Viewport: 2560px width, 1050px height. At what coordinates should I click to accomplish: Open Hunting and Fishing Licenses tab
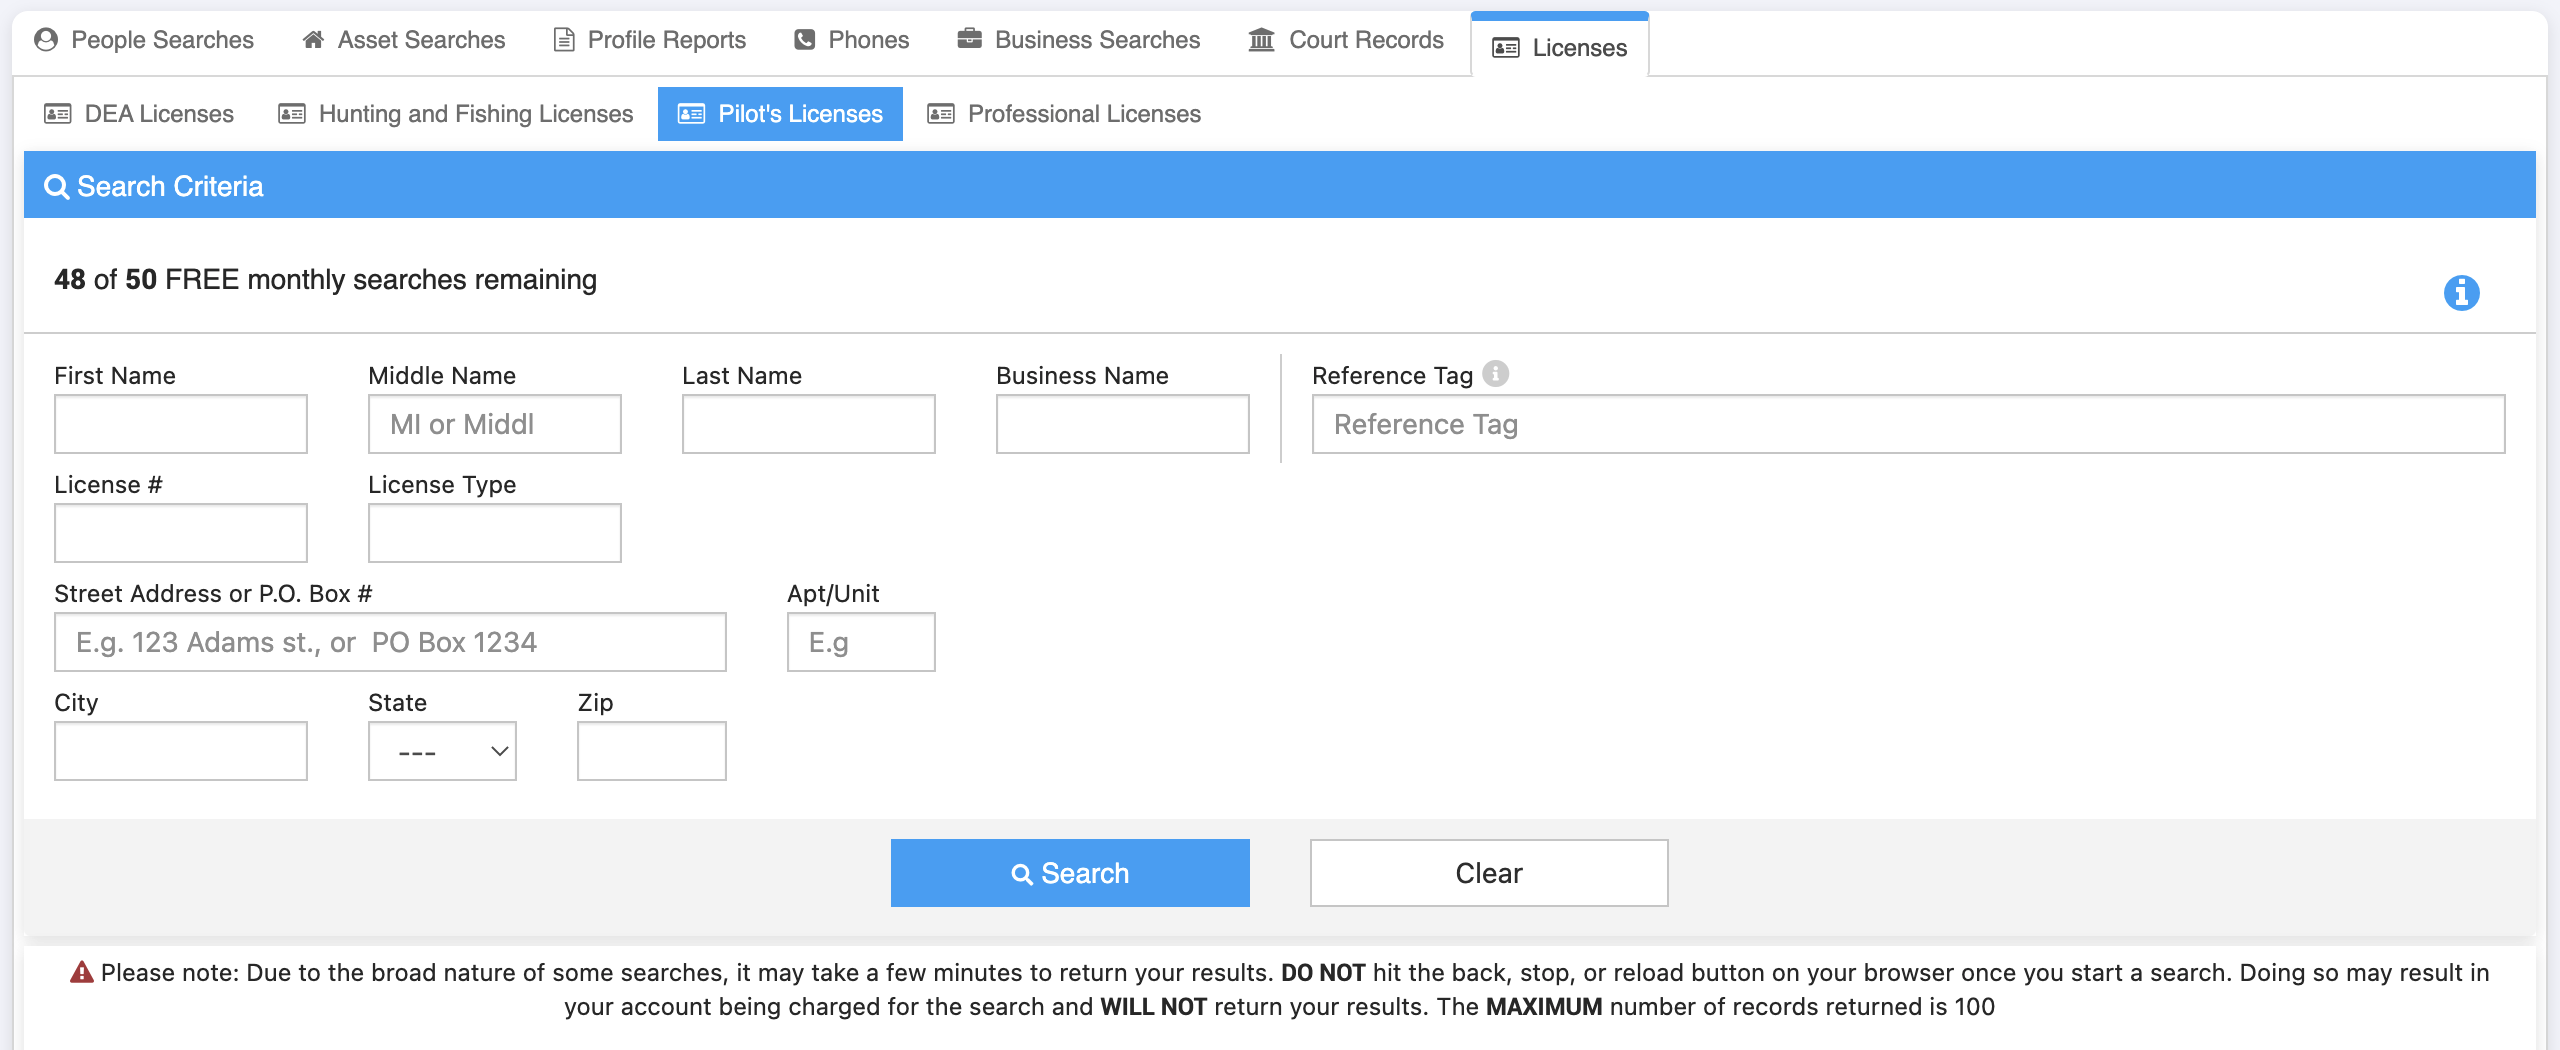(x=456, y=114)
